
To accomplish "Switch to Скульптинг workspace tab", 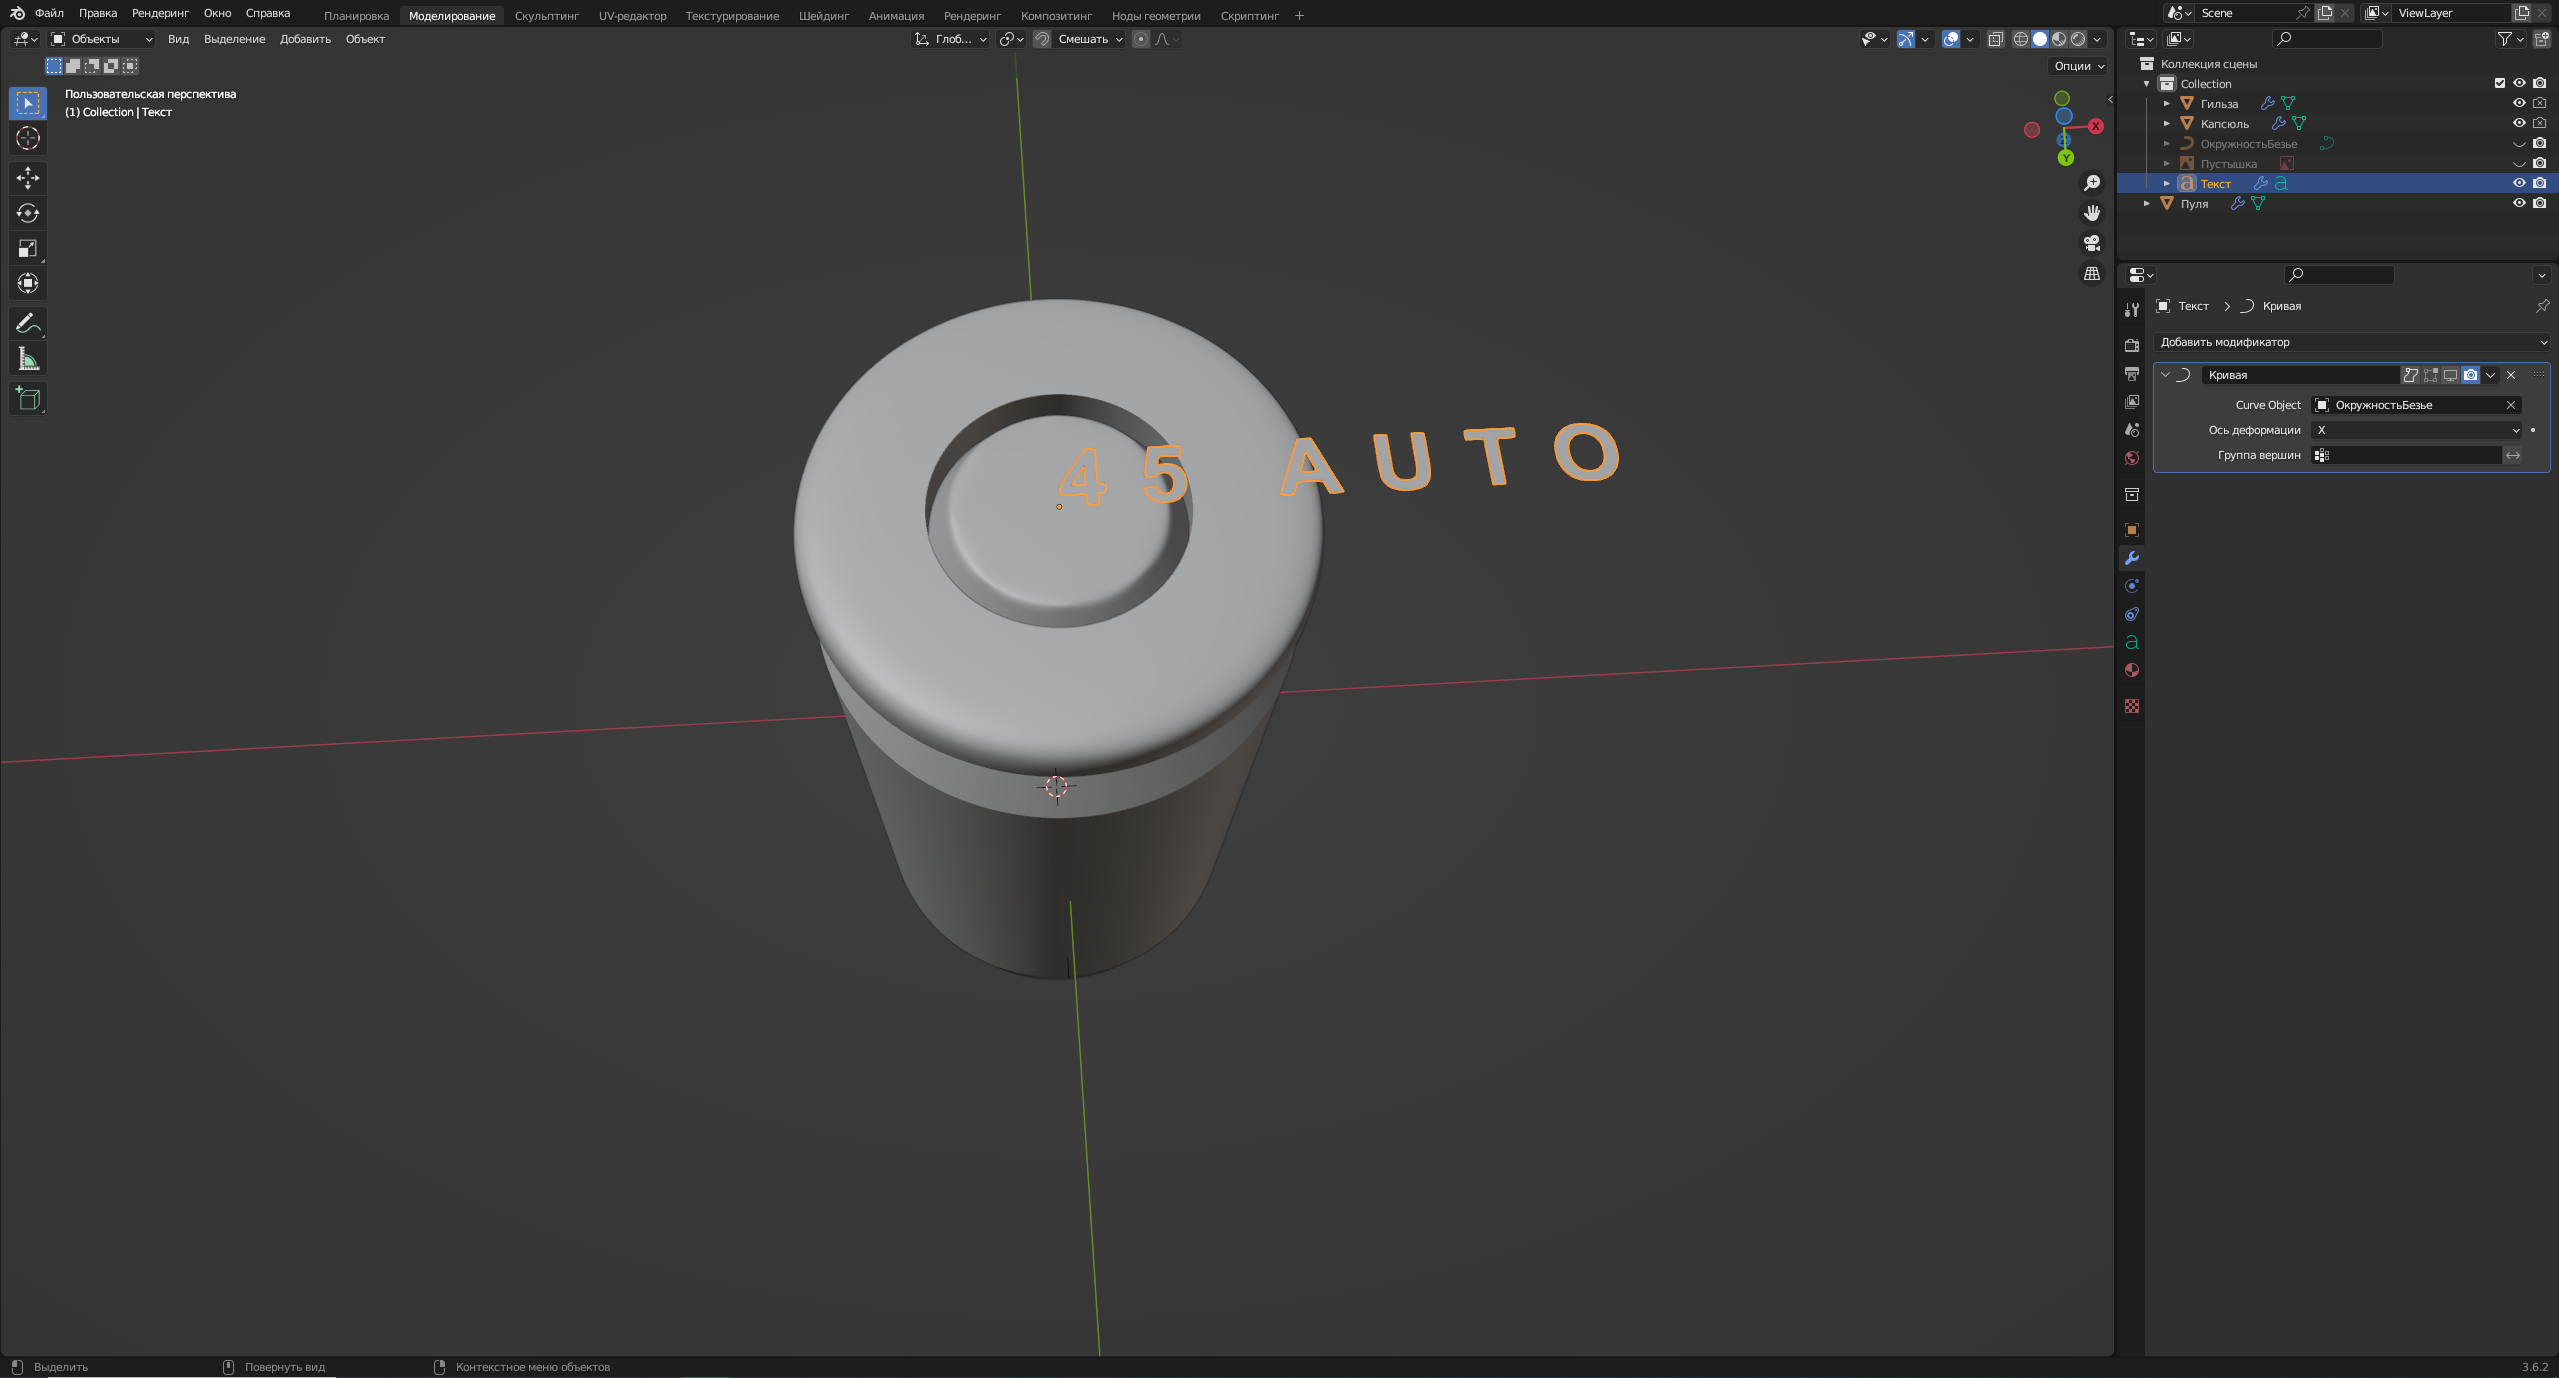I will click(x=547, y=16).
